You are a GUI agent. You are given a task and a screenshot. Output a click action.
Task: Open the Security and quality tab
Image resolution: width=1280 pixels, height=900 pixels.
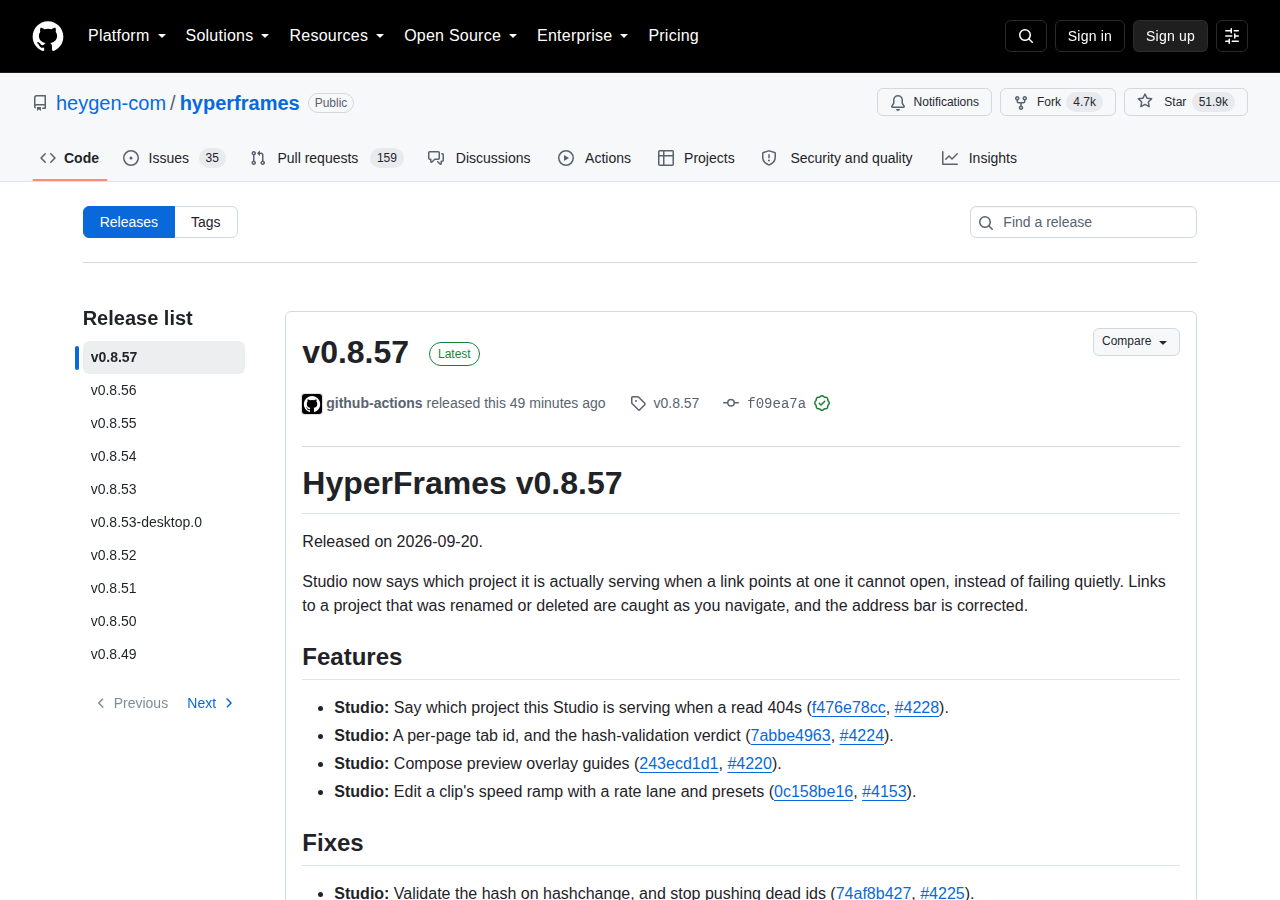click(837, 158)
